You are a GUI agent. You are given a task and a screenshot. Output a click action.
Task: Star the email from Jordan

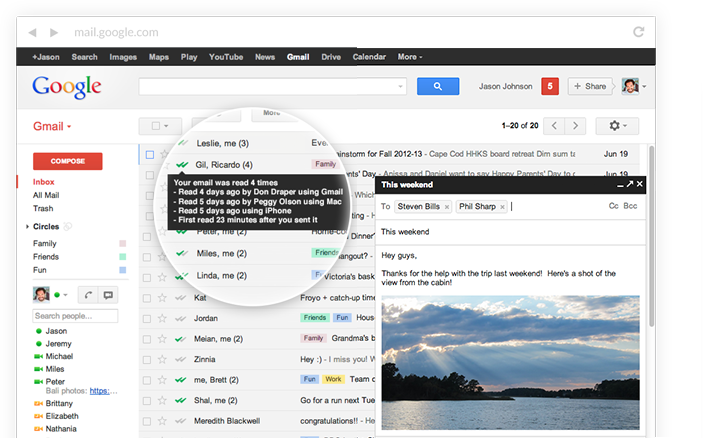coord(162,317)
